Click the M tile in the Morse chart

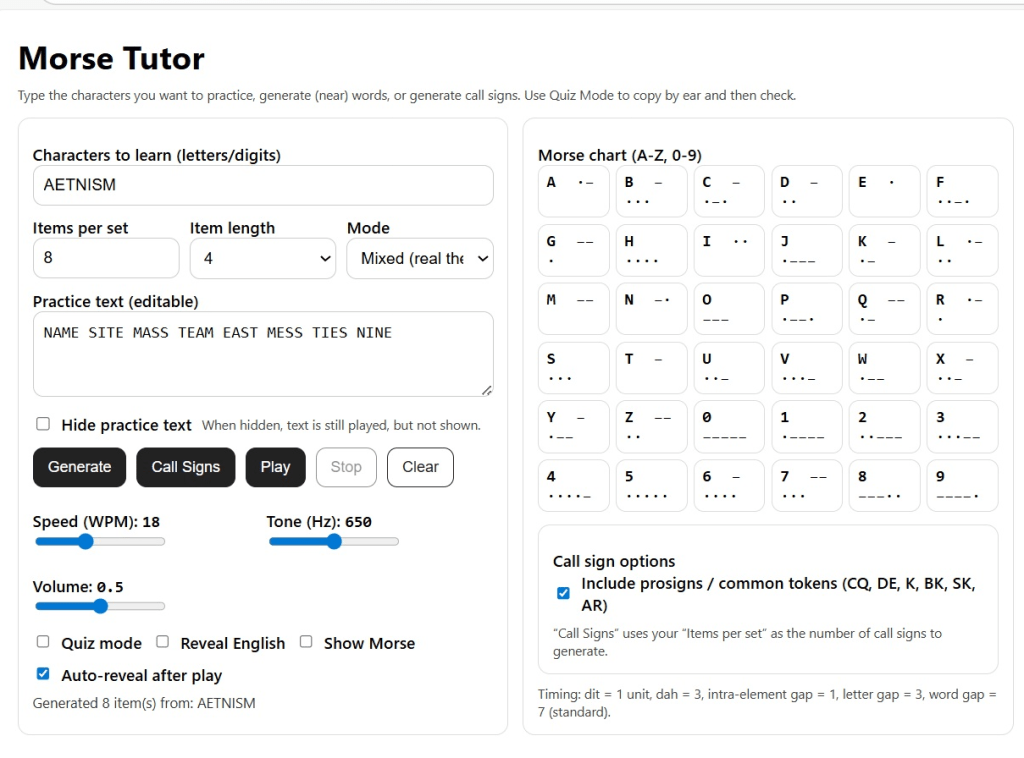pos(573,308)
